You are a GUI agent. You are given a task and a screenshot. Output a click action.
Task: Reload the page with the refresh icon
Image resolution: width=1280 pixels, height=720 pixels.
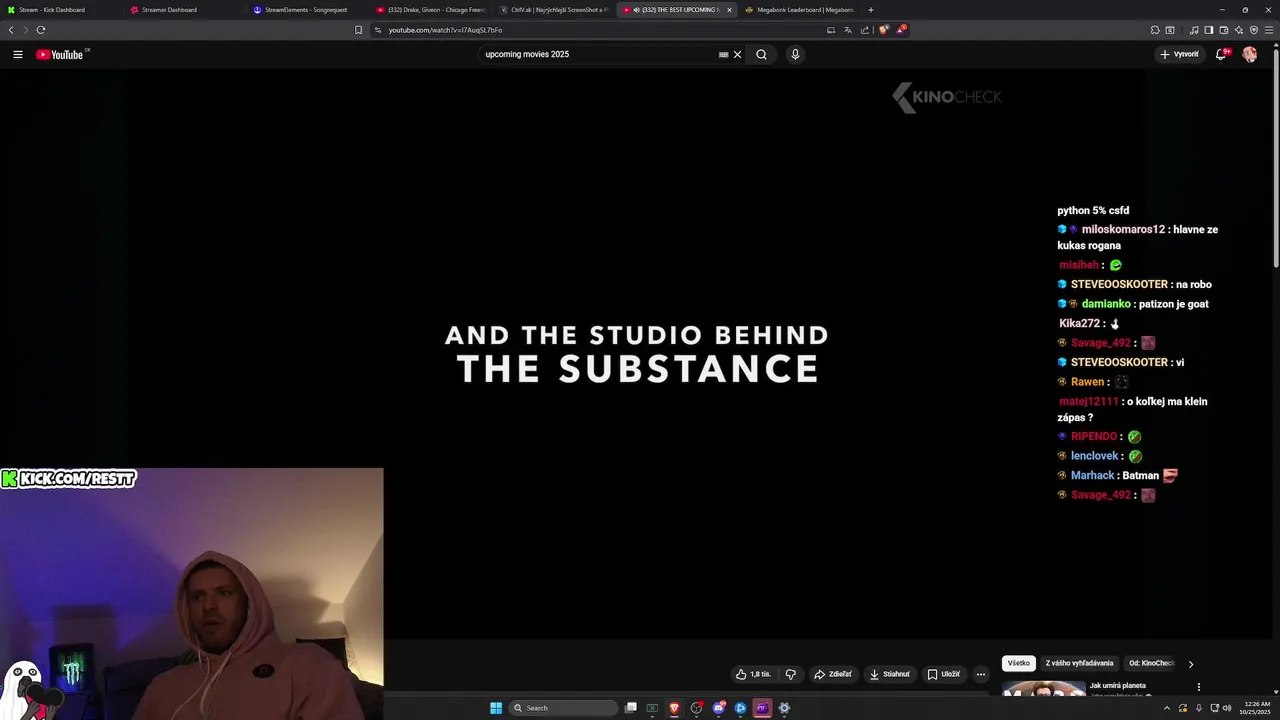tap(41, 30)
